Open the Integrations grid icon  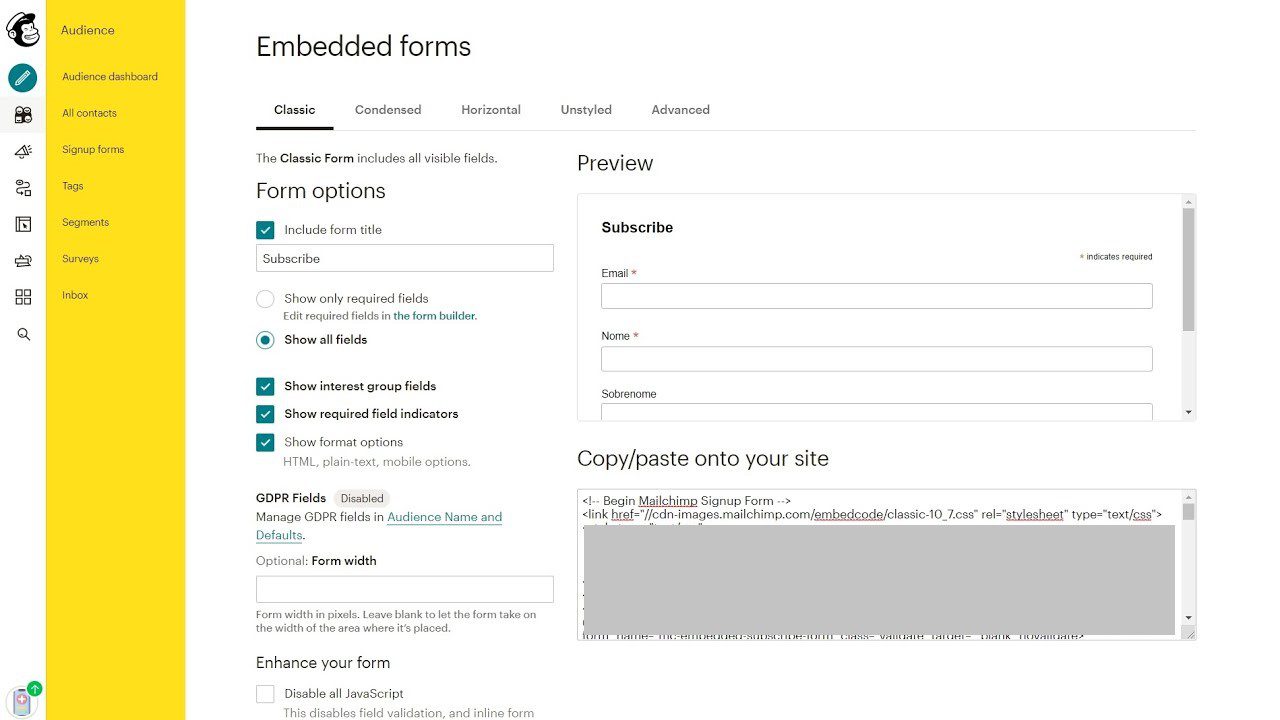click(22, 296)
